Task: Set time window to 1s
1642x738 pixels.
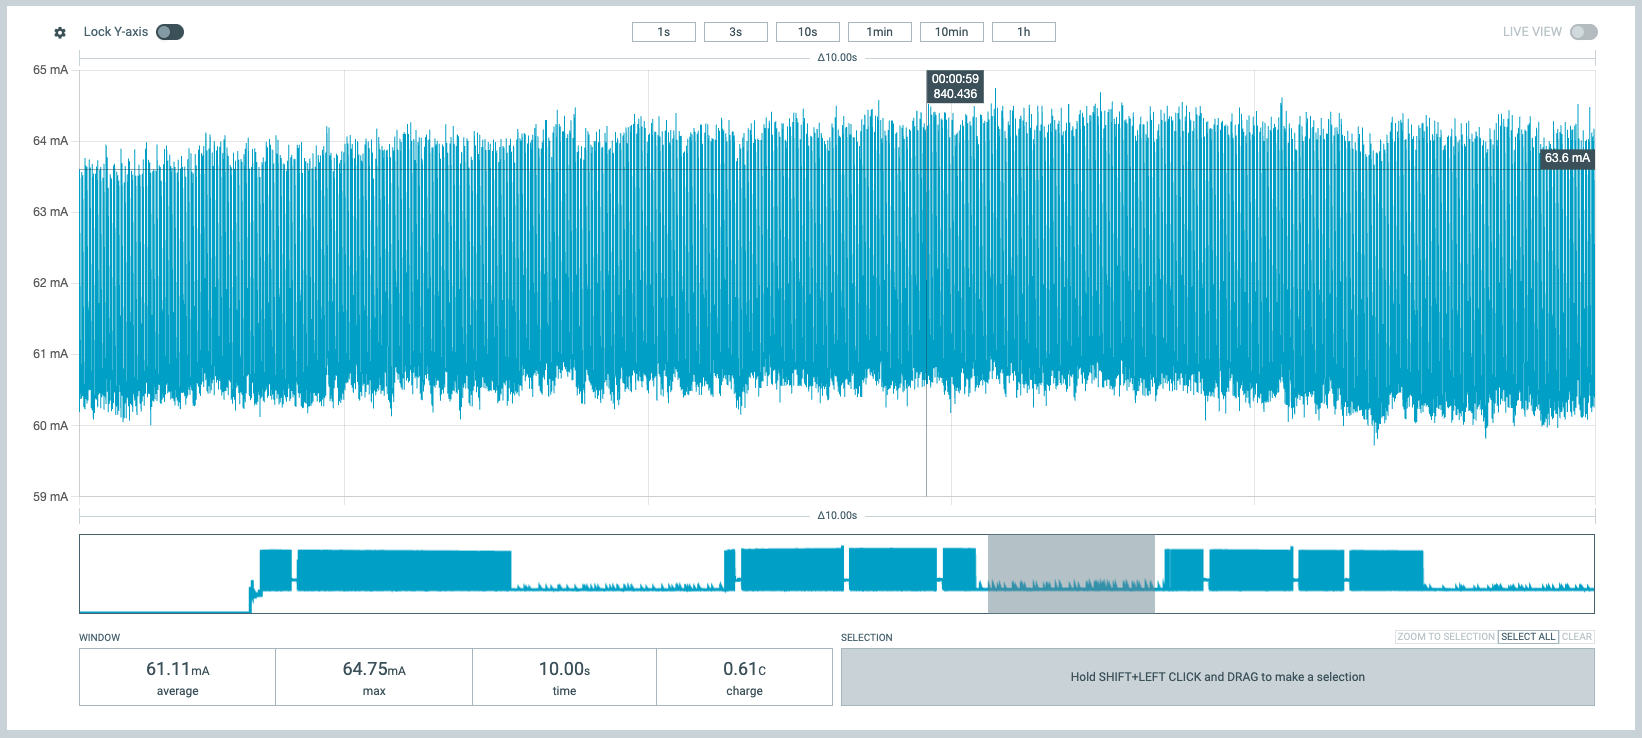Action: tap(663, 32)
